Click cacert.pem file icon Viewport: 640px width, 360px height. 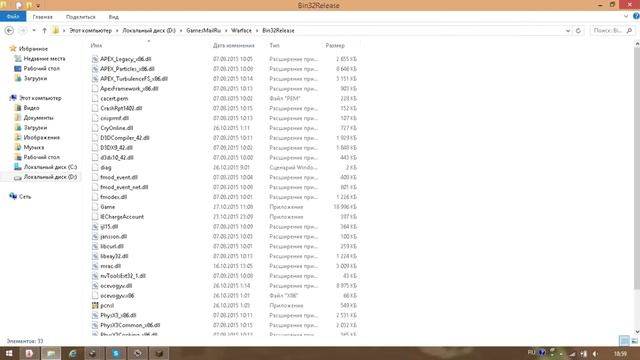point(95,98)
